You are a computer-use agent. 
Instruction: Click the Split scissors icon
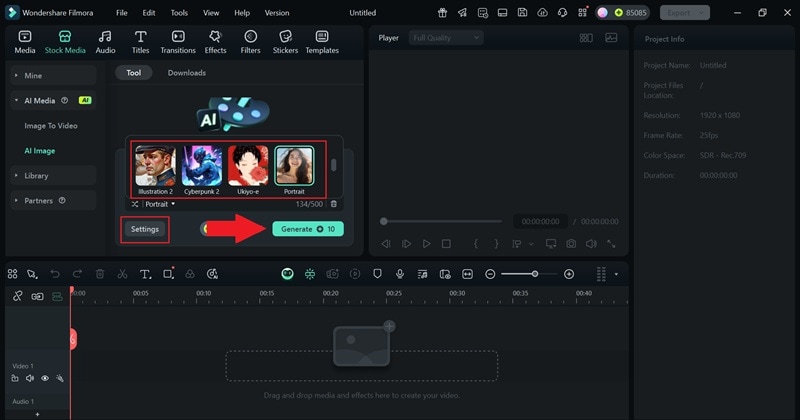pyautogui.click(x=122, y=274)
